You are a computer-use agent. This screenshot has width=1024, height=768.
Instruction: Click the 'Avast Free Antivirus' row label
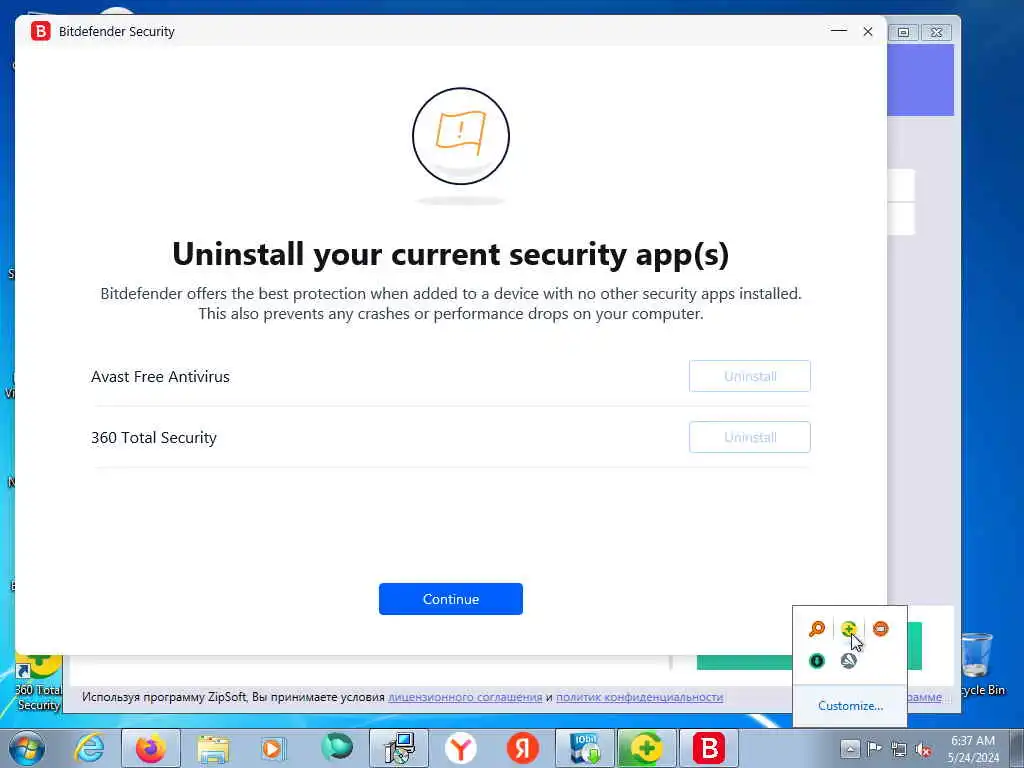click(x=160, y=377)
